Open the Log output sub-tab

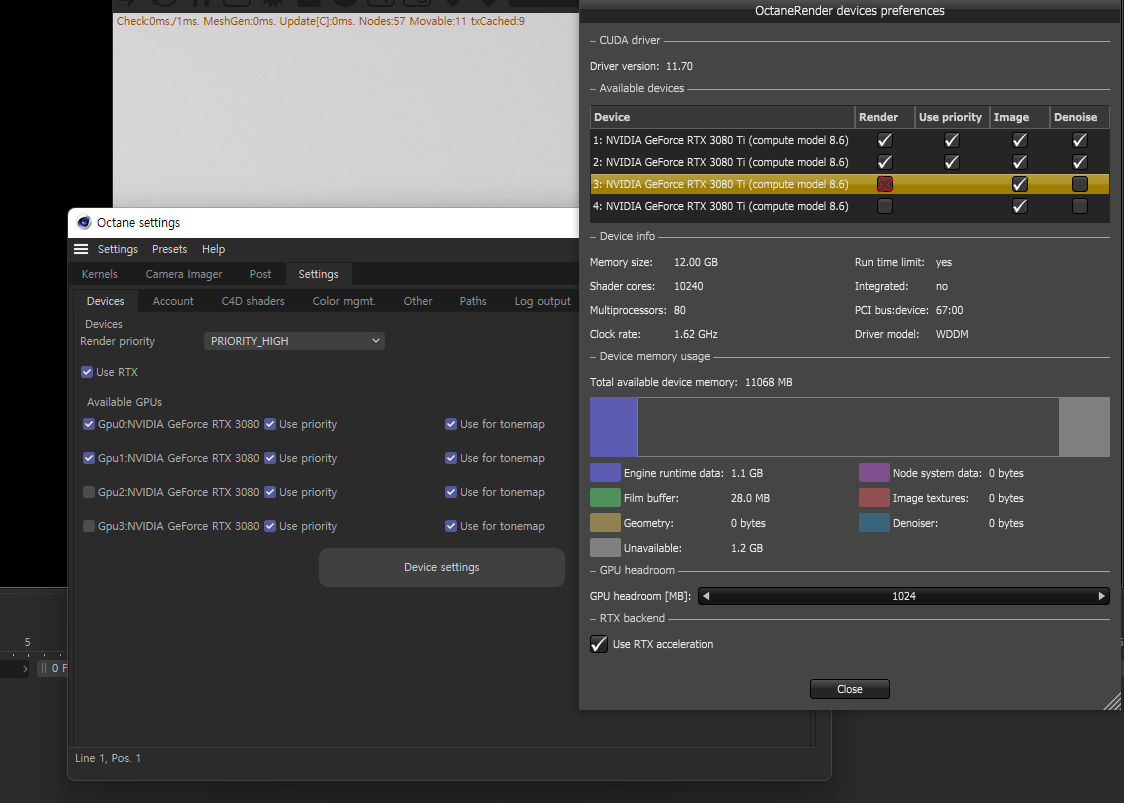coord(543,301)
